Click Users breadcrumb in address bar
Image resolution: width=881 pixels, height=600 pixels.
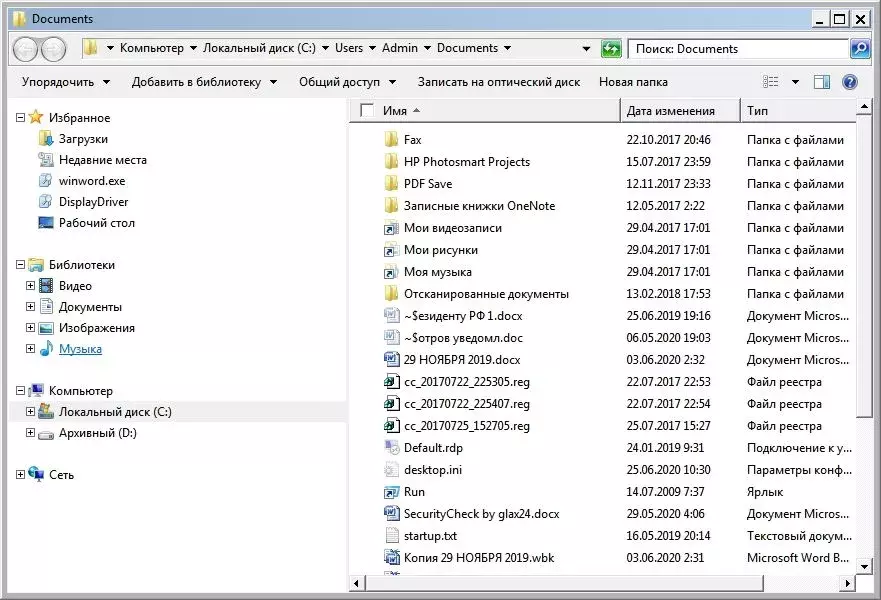pos(349,48)
